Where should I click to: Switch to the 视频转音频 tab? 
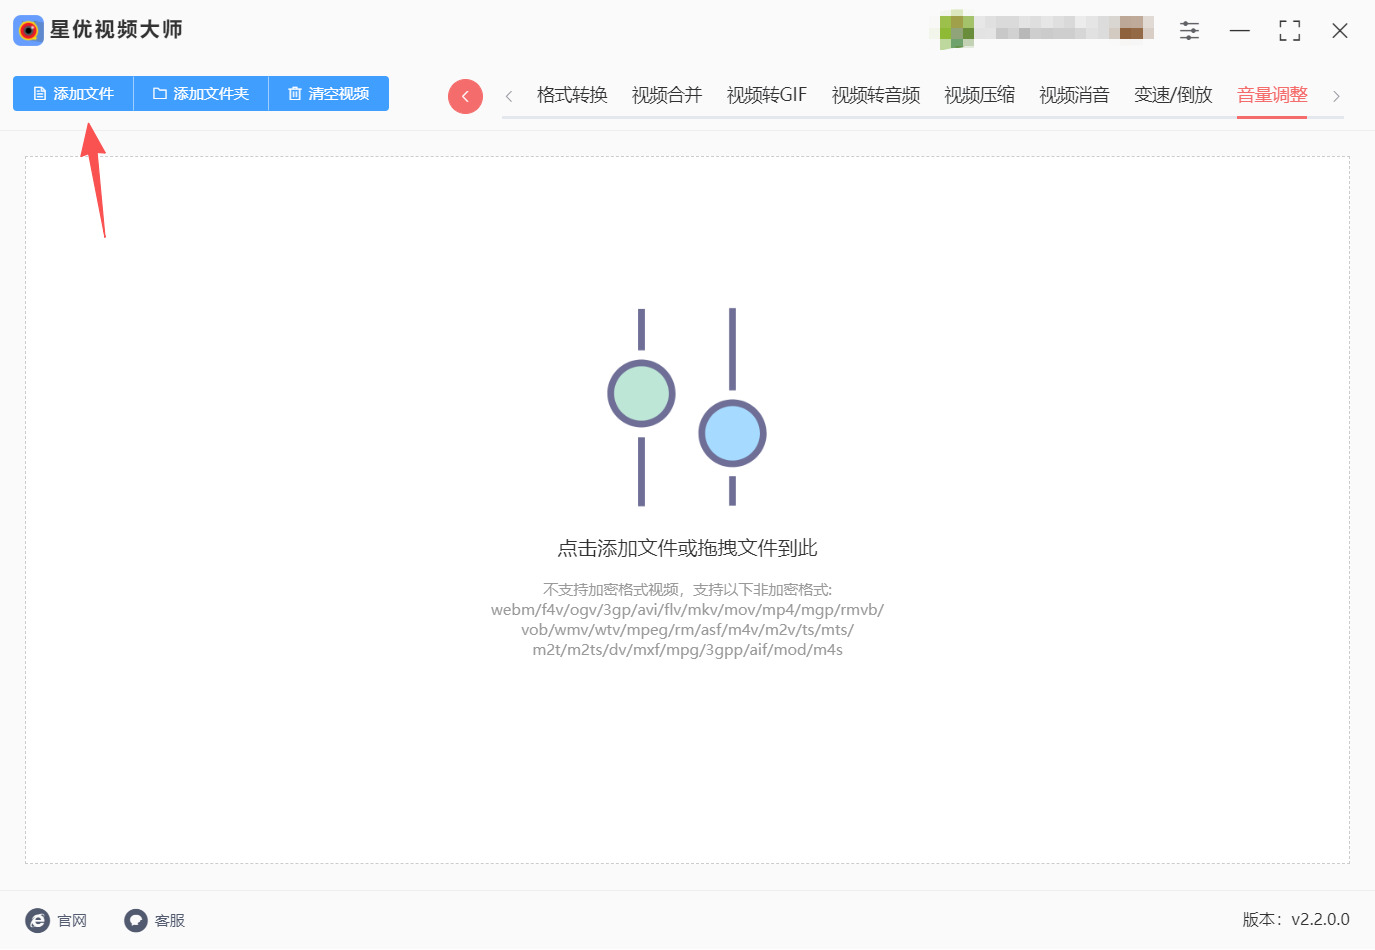[x=876, y=95]
